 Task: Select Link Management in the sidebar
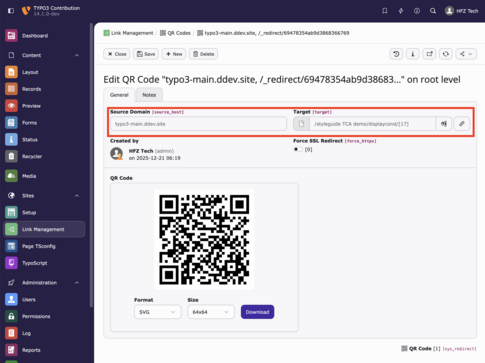point(44,229)
